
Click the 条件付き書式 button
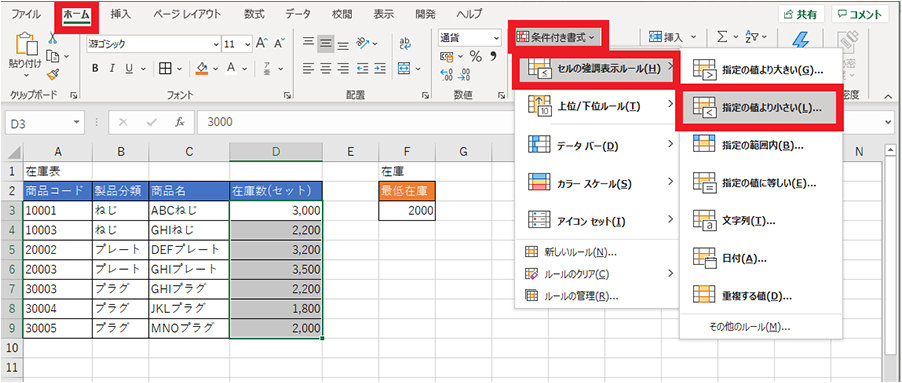tap(557, 38)
